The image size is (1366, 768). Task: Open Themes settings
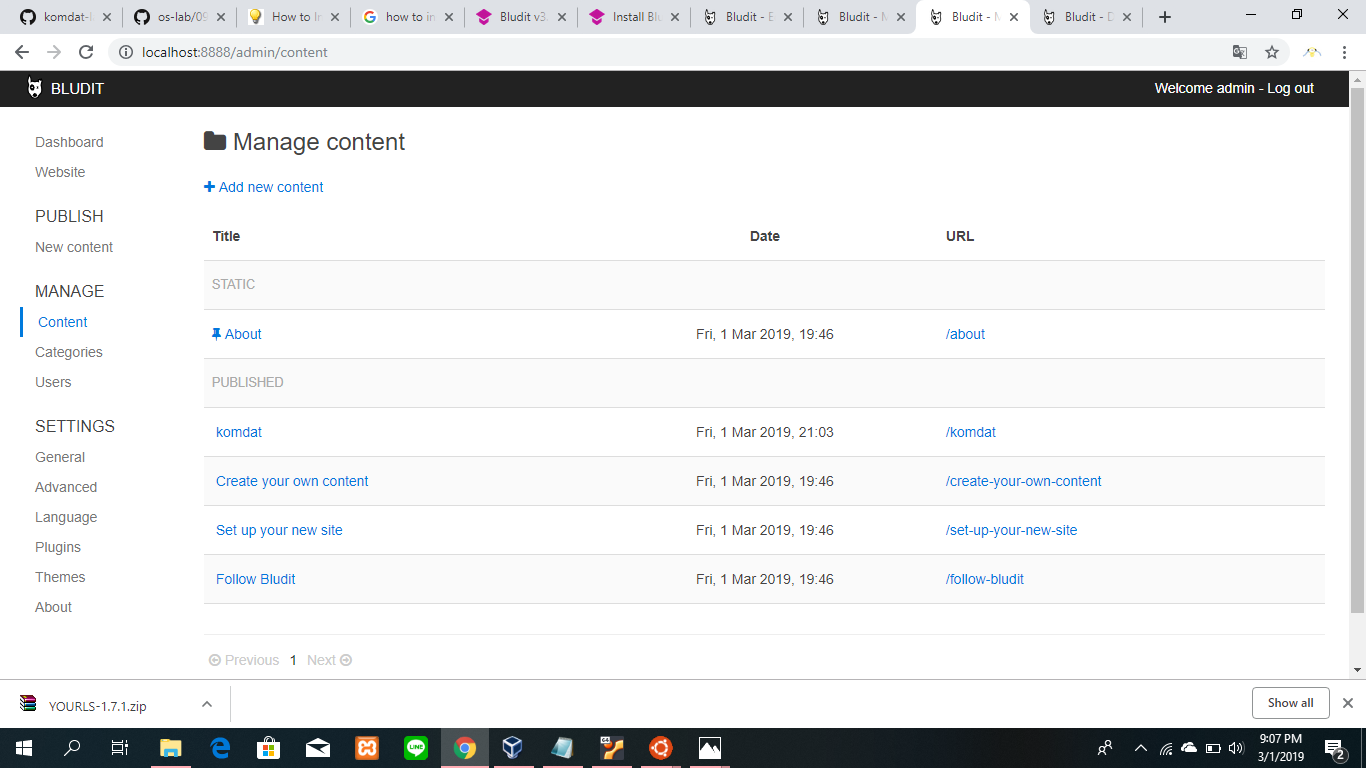pyautogui.click(x=60, y=577)
